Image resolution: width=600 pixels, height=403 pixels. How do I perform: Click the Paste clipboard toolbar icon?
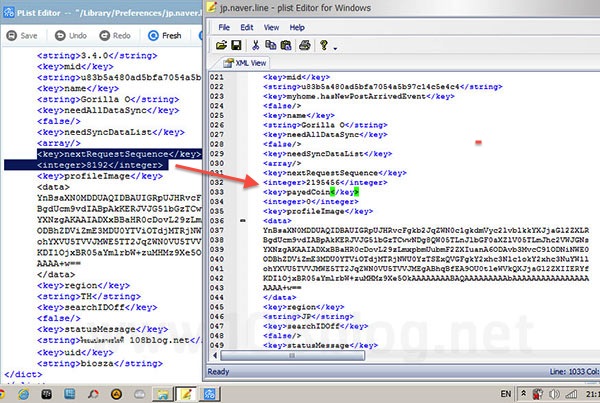286,45
